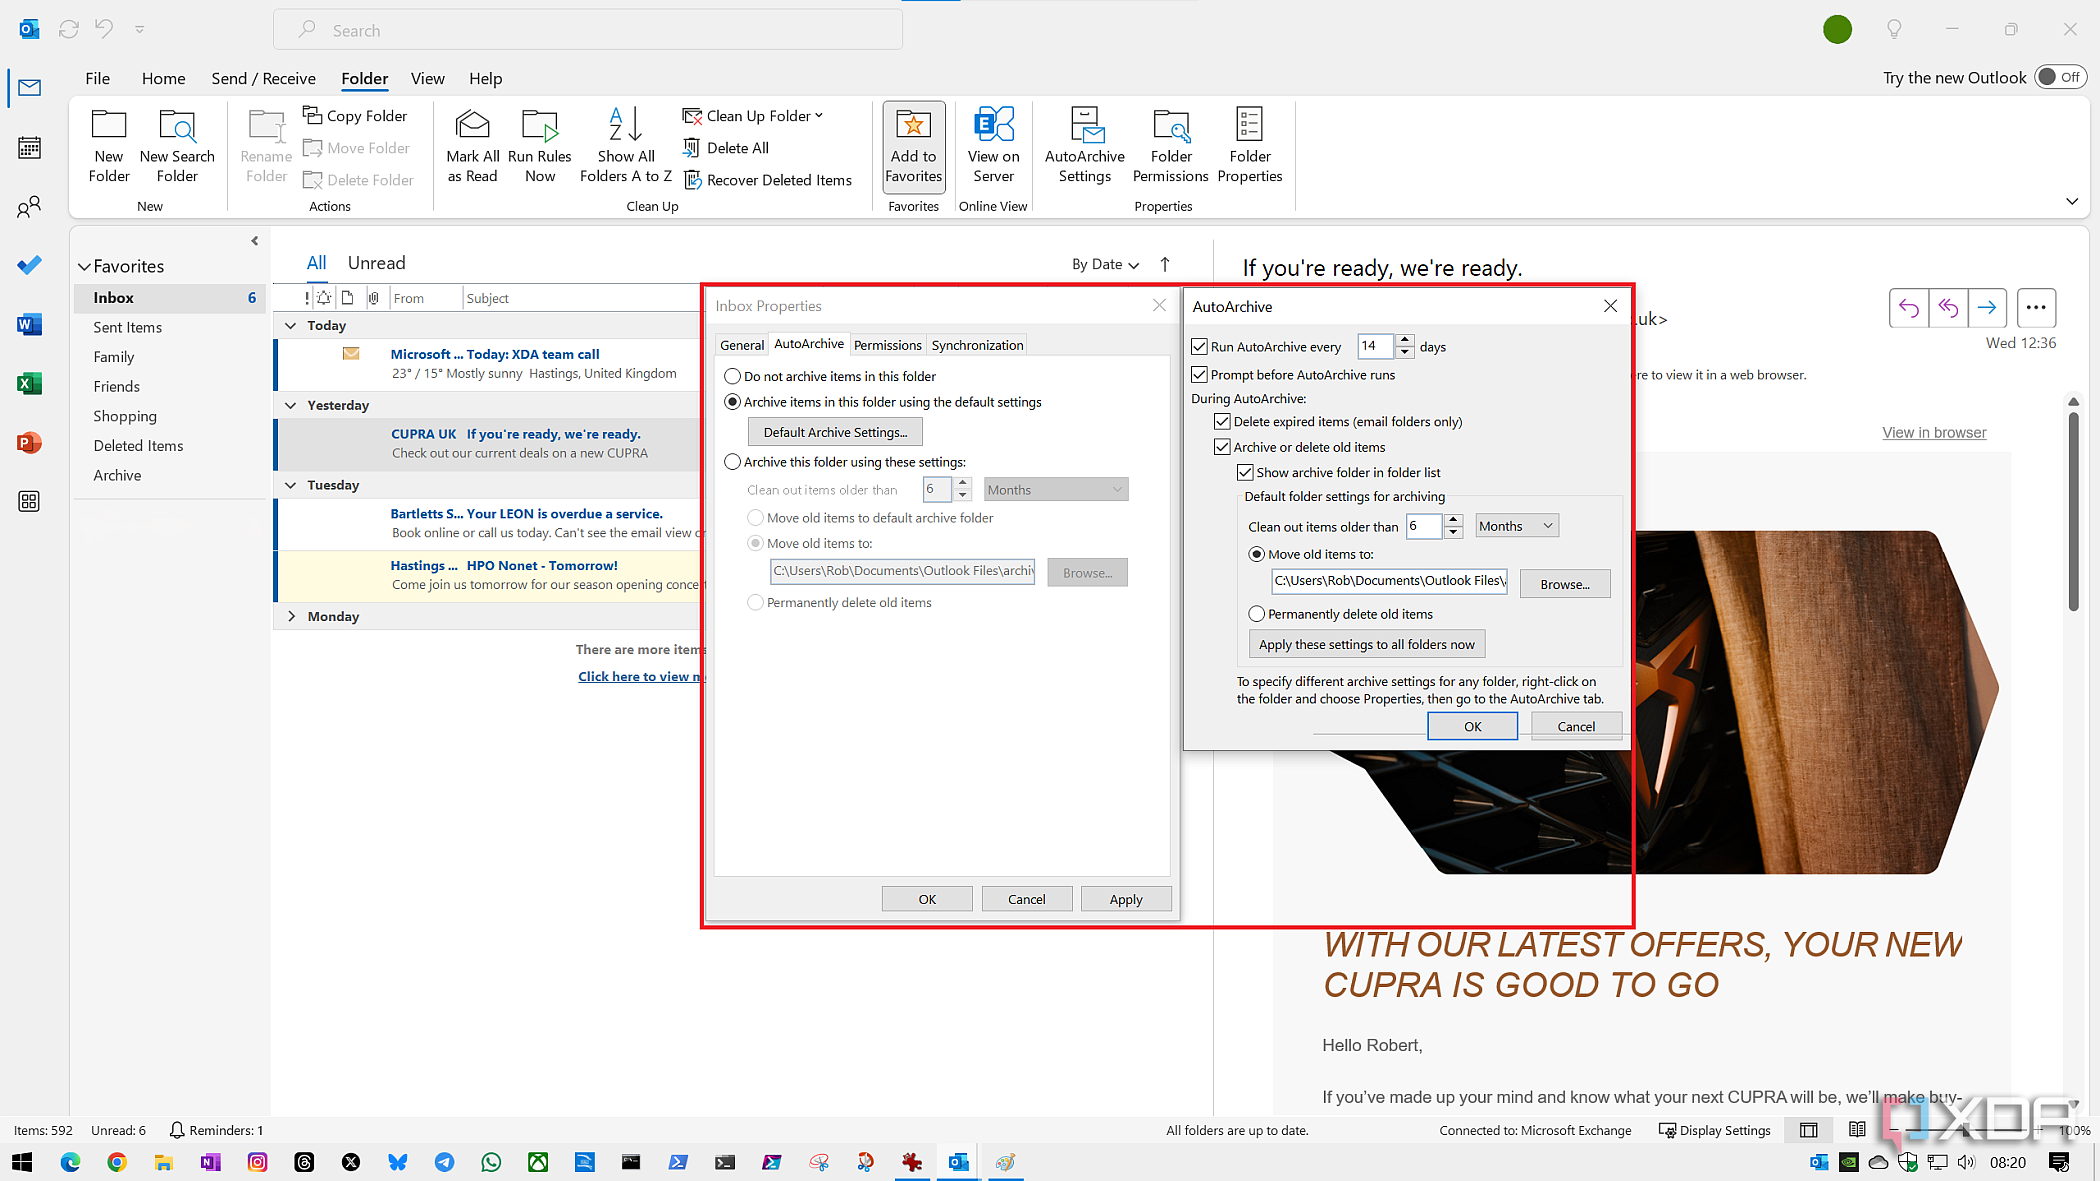Click Show All Folders A to Z
Viewport: 2100px width, 1181px height.
[626, 146]
